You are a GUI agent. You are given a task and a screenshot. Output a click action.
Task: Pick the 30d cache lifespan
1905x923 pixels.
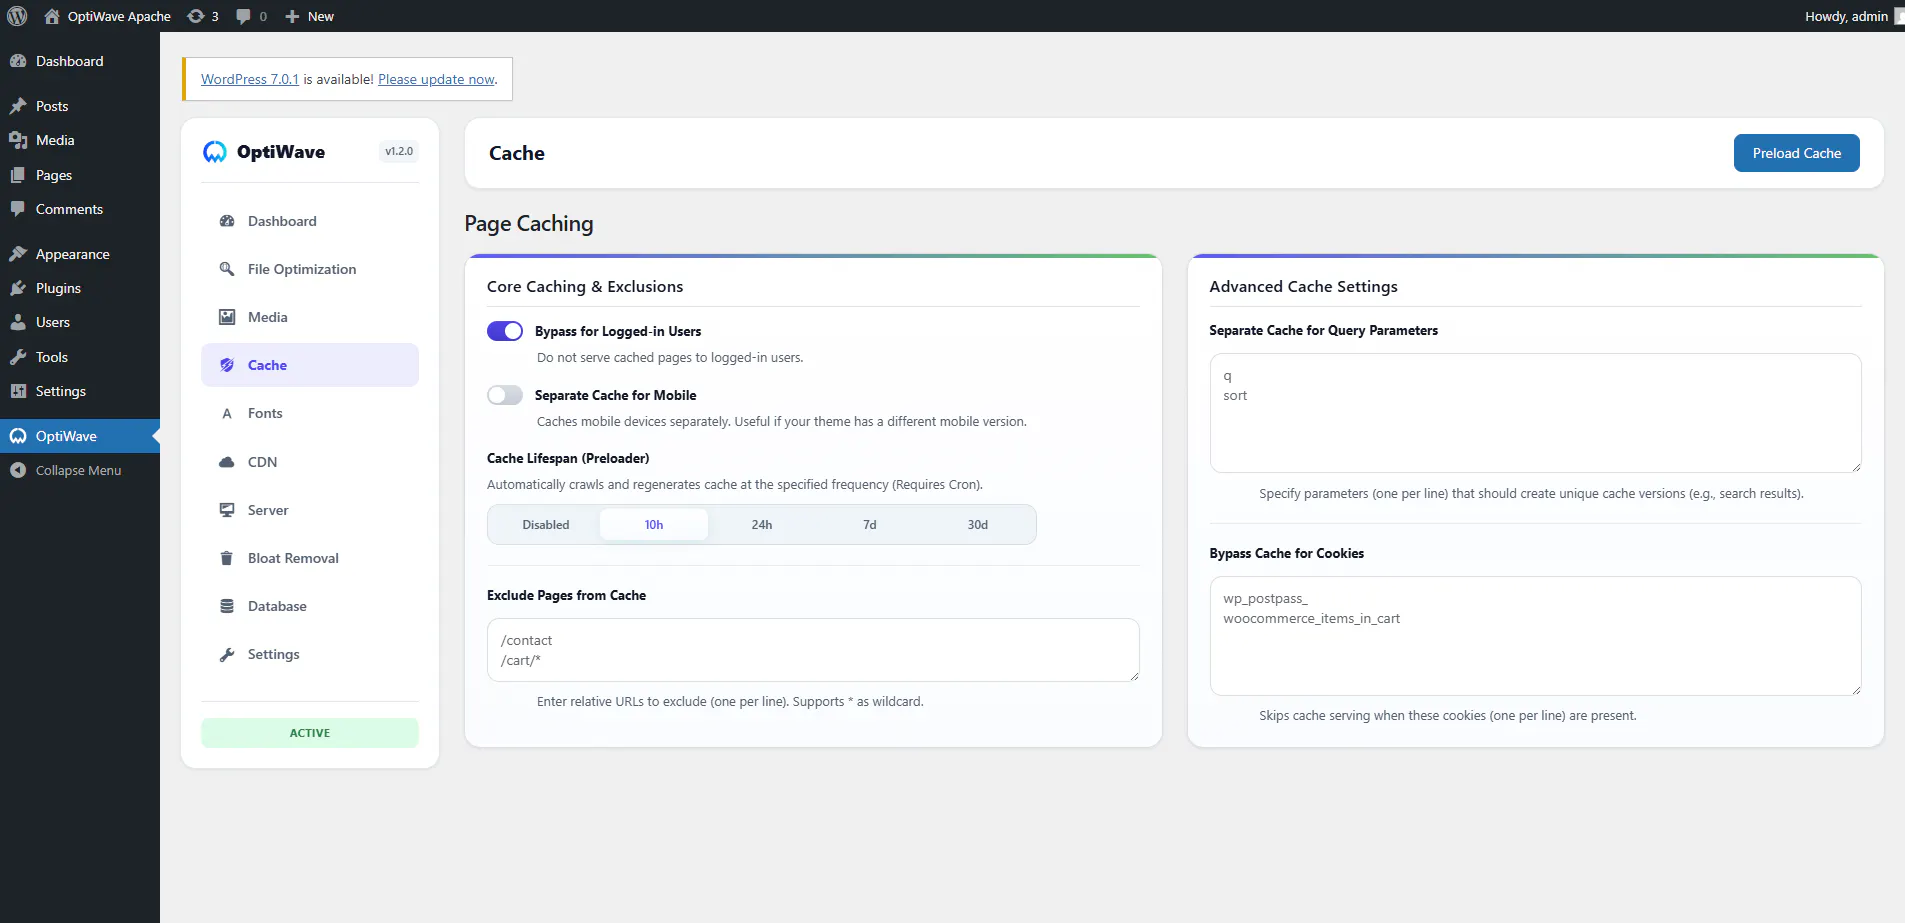(978, 524)
